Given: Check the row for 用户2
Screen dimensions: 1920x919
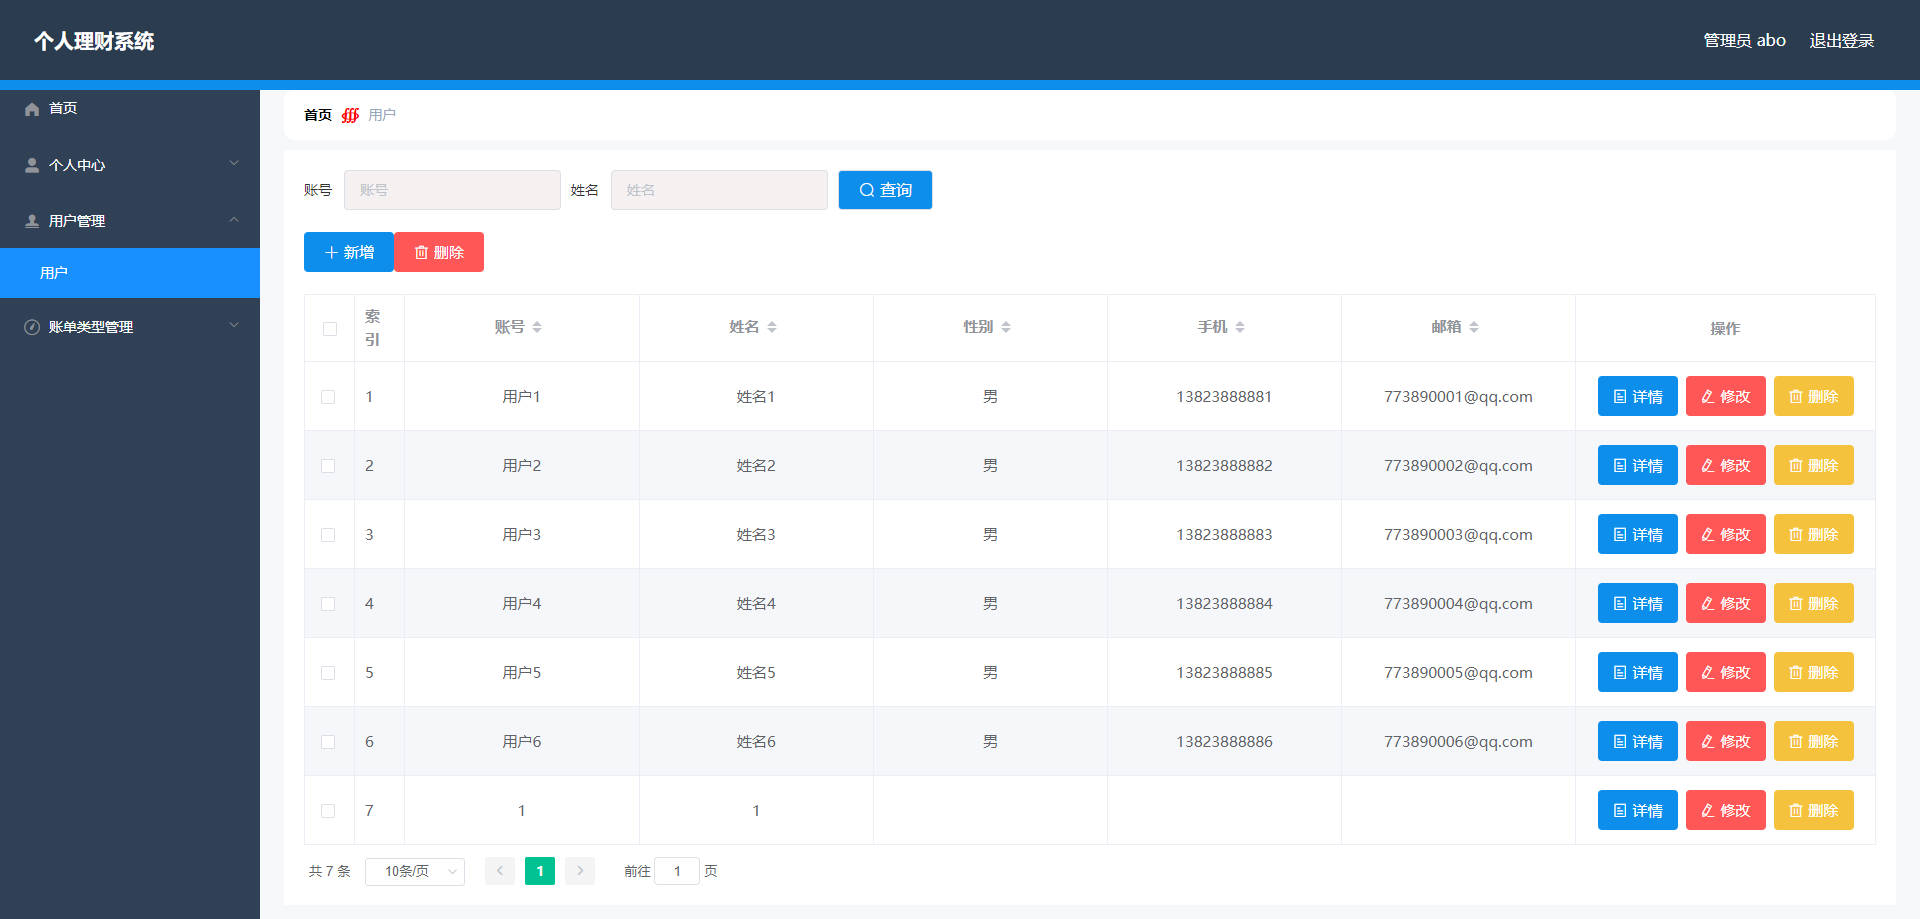Looking at the screenshot, I should click(x=328, y=466).
